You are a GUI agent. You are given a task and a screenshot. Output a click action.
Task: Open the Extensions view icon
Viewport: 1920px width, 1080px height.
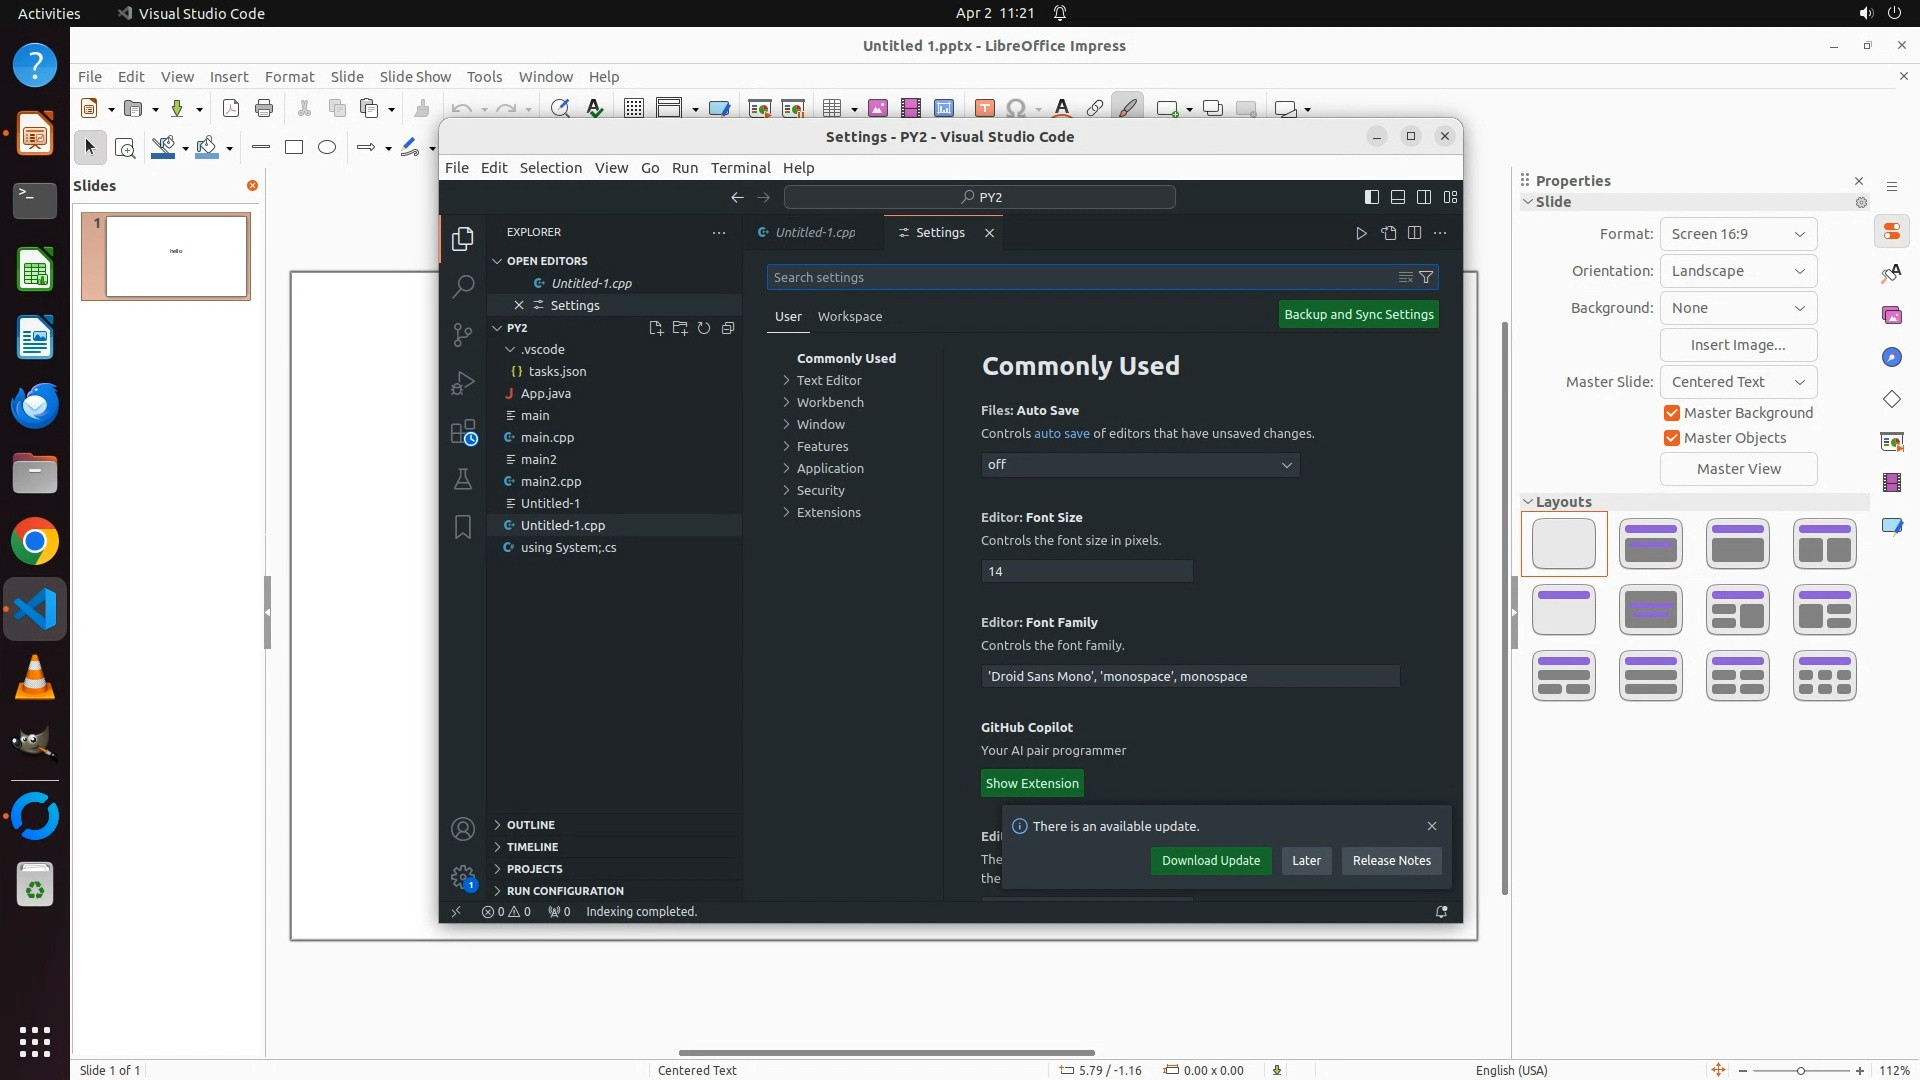click(462, 432)
